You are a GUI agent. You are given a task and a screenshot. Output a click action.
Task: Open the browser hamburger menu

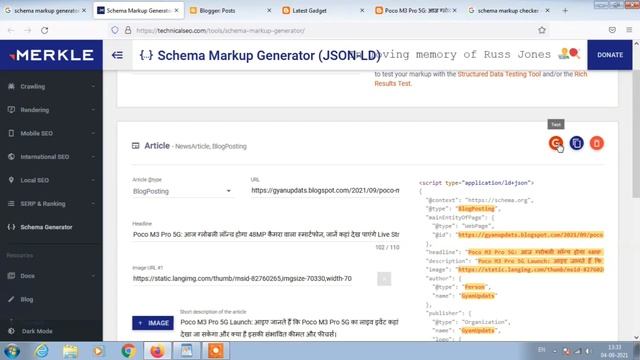click(x=629, y=30)
